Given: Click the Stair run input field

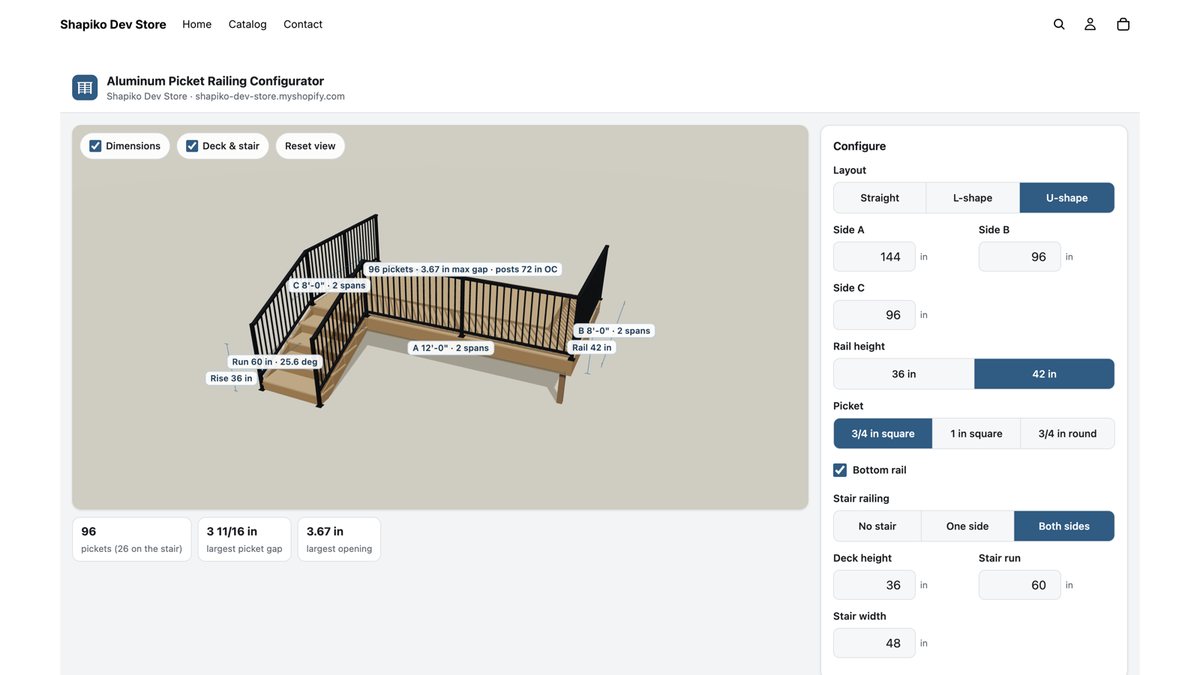Looking at the screenshot, I should pos(1020,585).
